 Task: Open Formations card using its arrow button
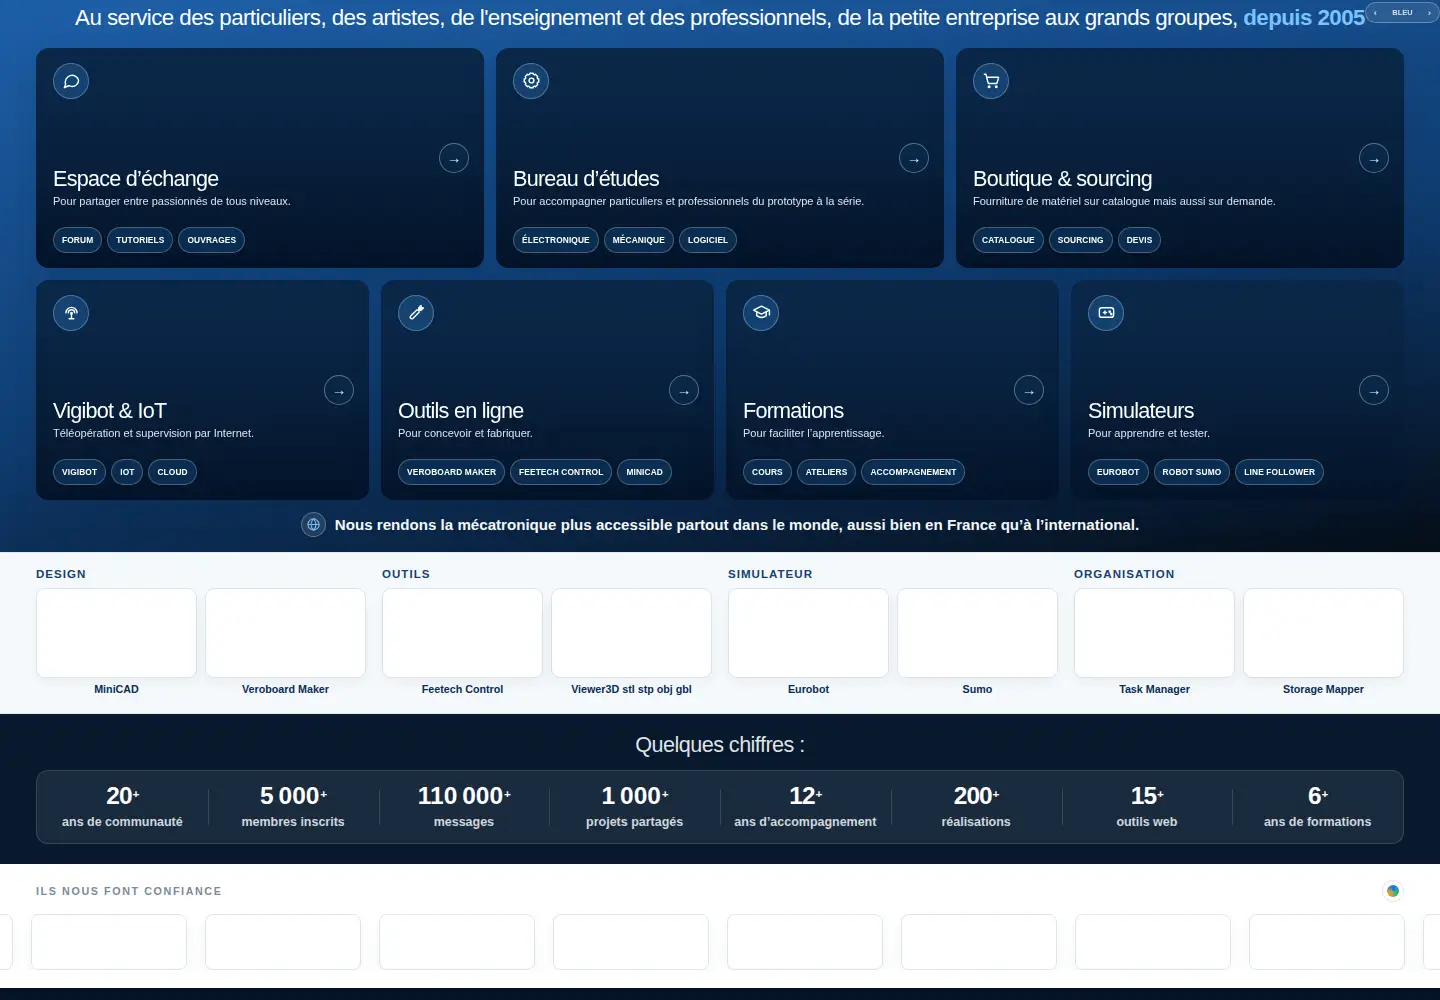[1029, 390]
